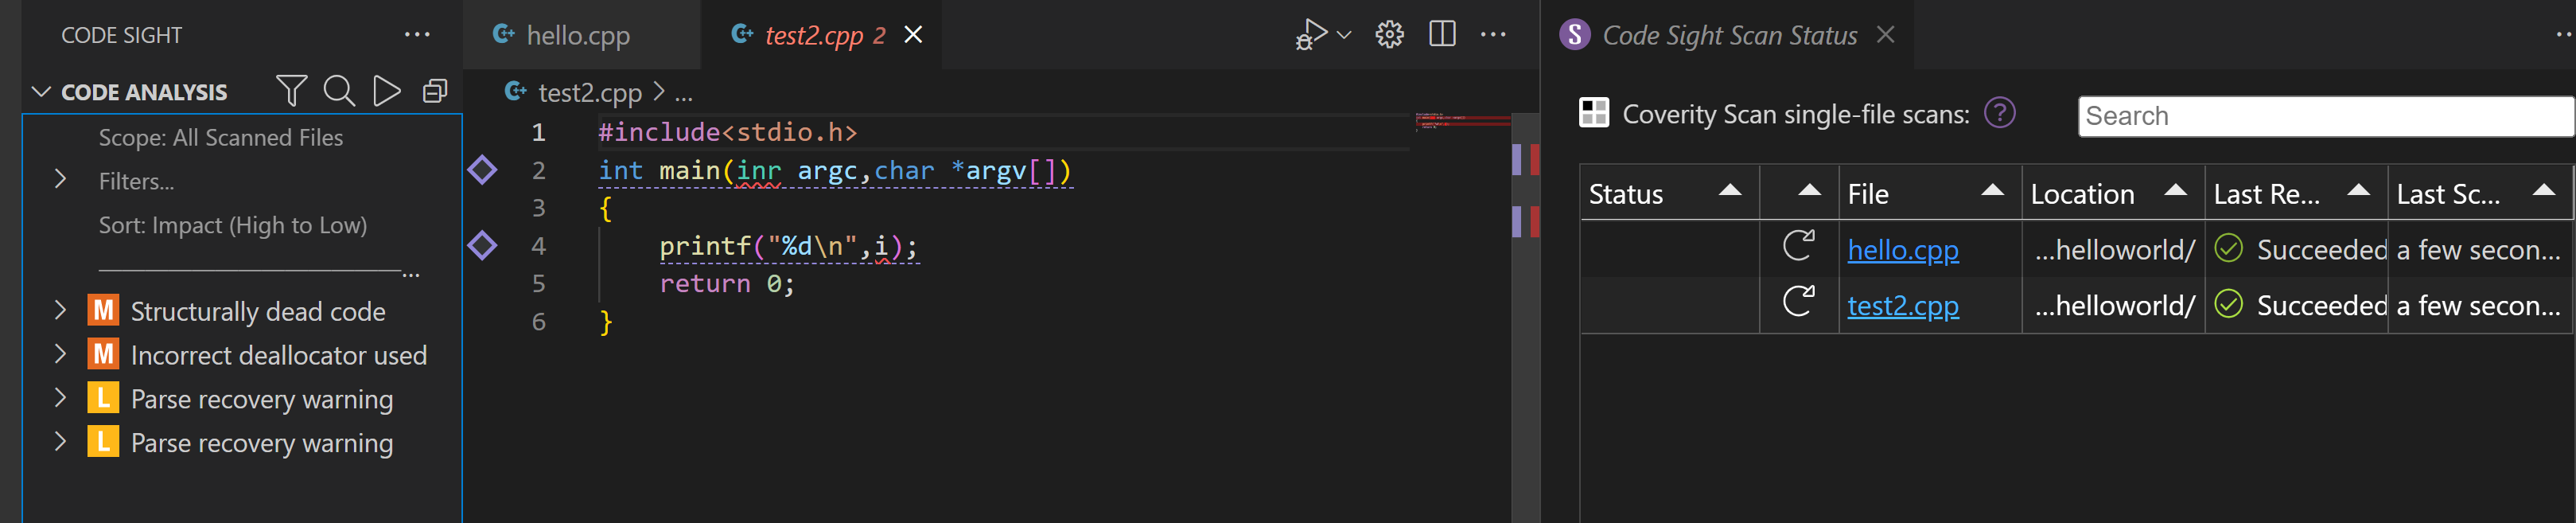The height and width of the screenshot is (523, 2576).
Task: Click the Code Sight S logo icon
Action: (x=1575, y=35)
